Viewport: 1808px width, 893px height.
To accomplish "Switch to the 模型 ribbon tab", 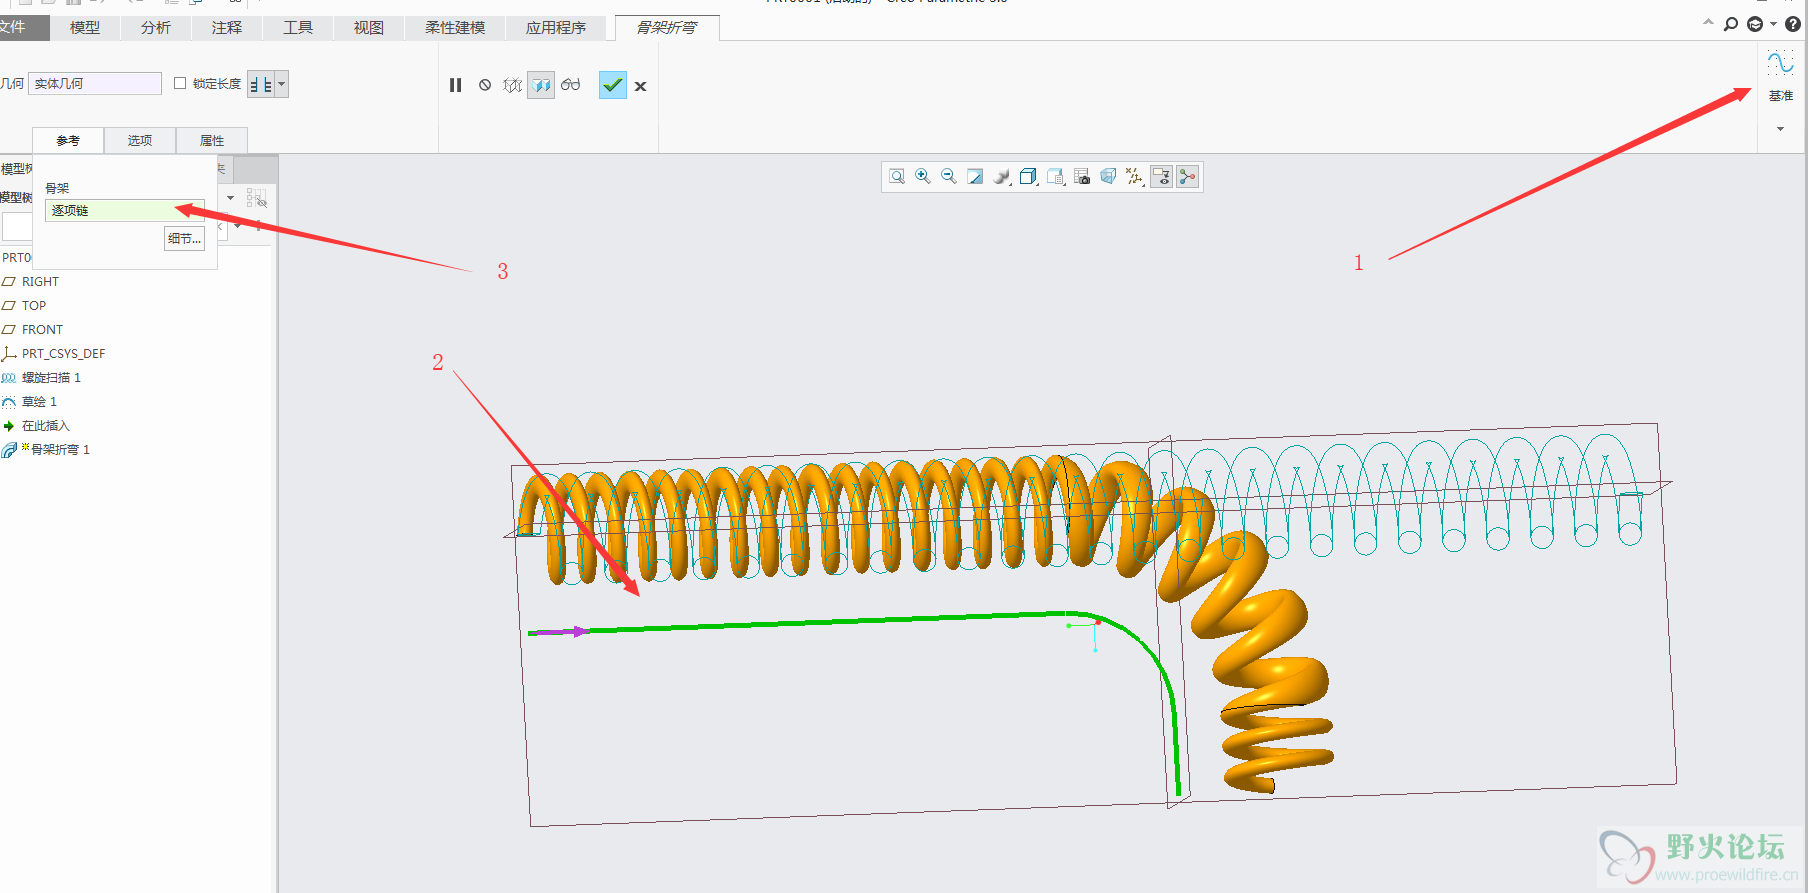I will click(85, 28).
